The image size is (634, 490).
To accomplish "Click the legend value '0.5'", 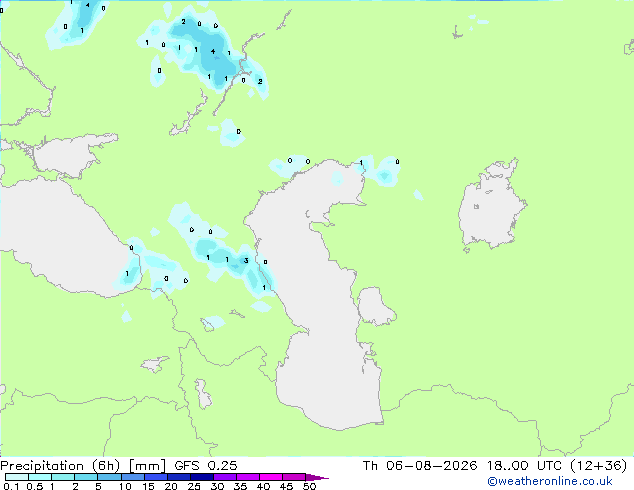I will pyautogui.click(x=35, y=486).
